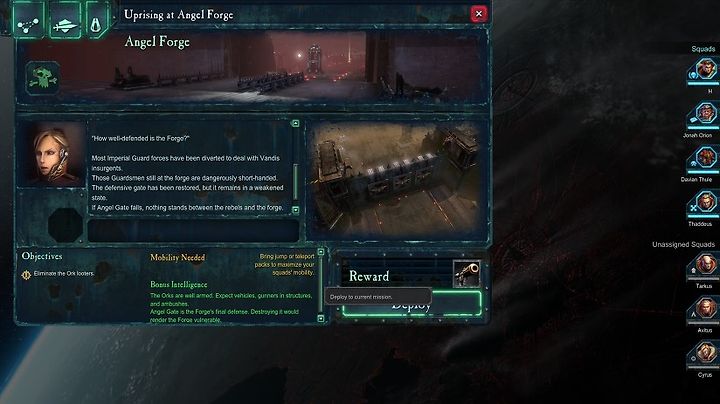Viewport: 720px width, 404px height.
Task: Select Thaddeus squad portrait
Action: tap(705, 202)
